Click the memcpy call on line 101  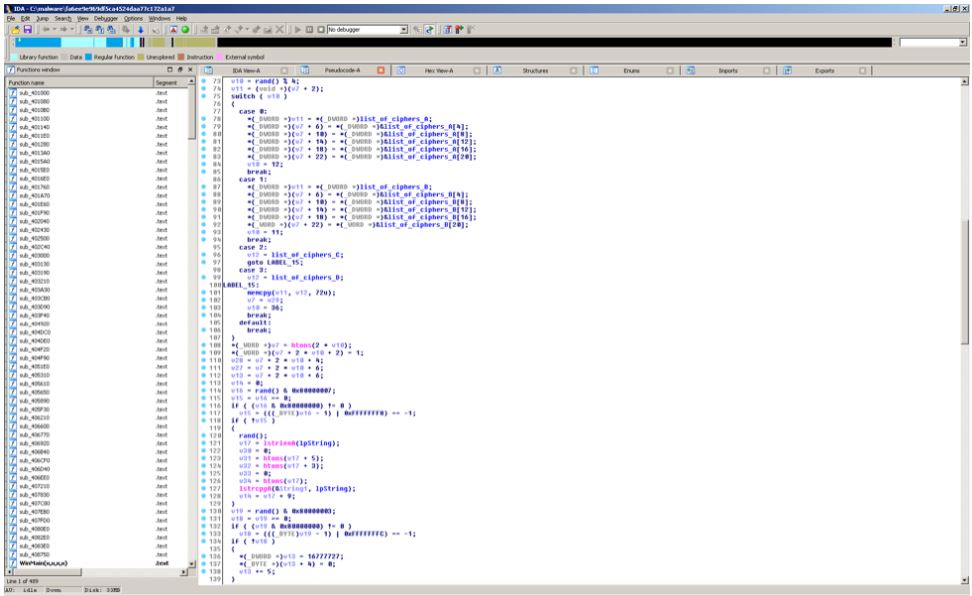(258, 292)
